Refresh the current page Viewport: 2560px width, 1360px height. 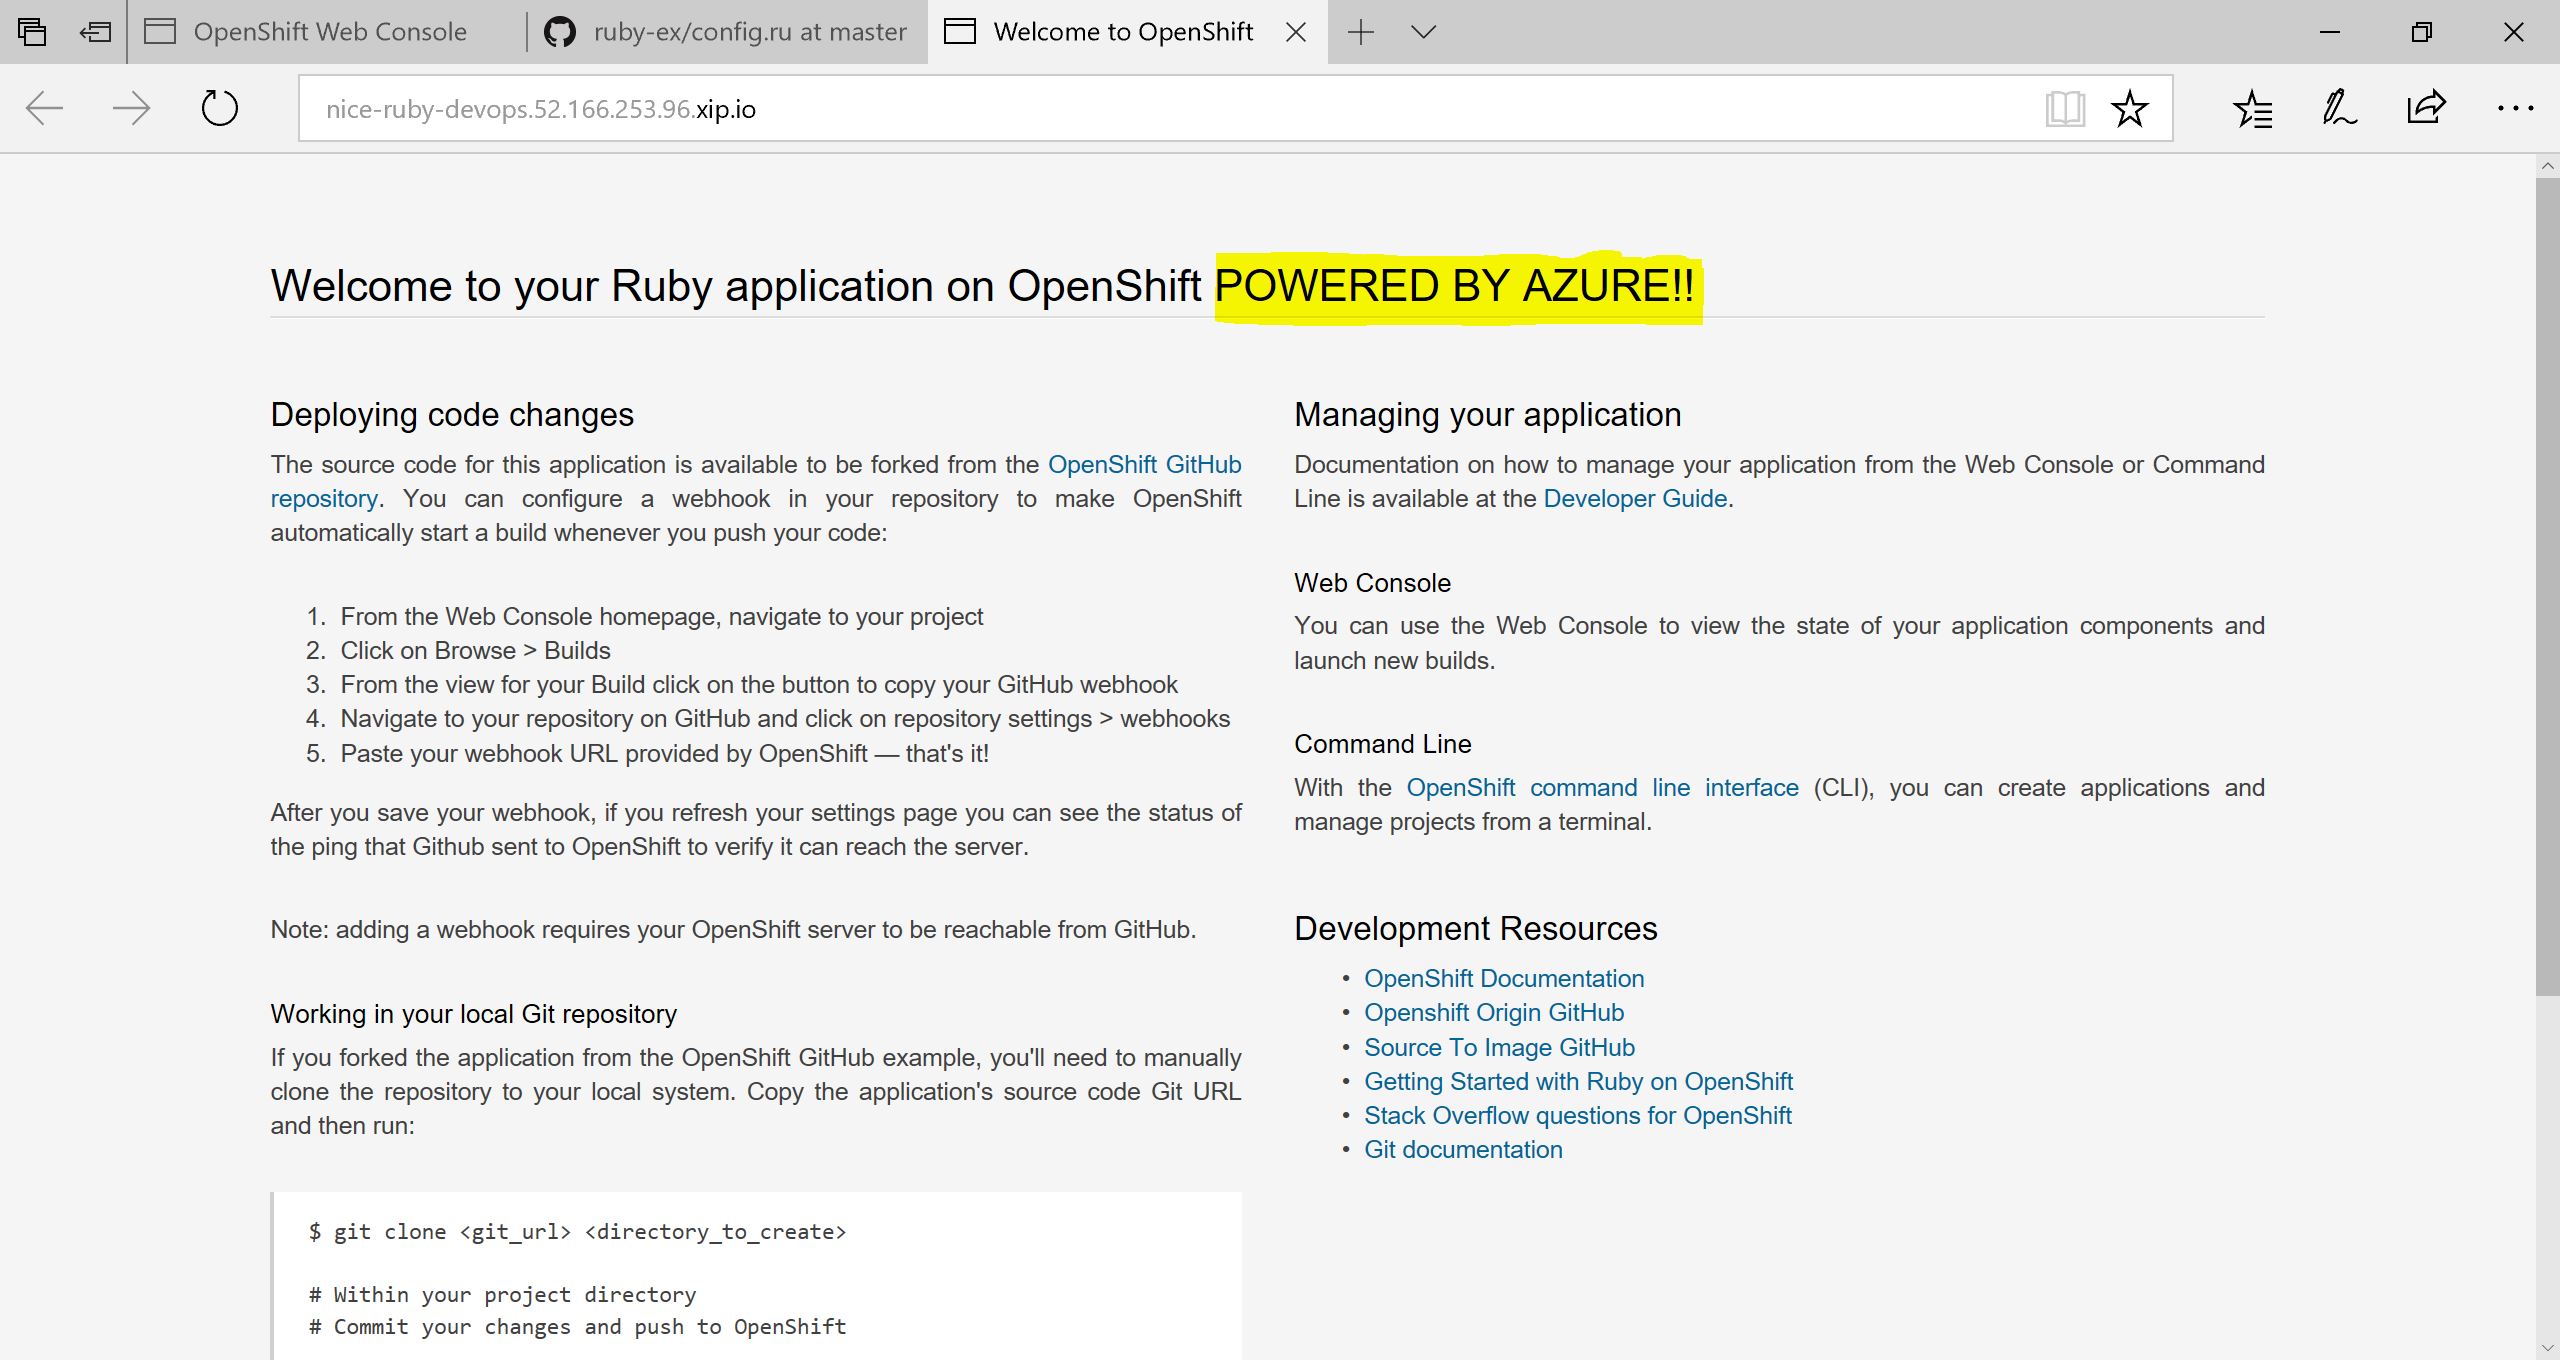(x=219, y=108)
